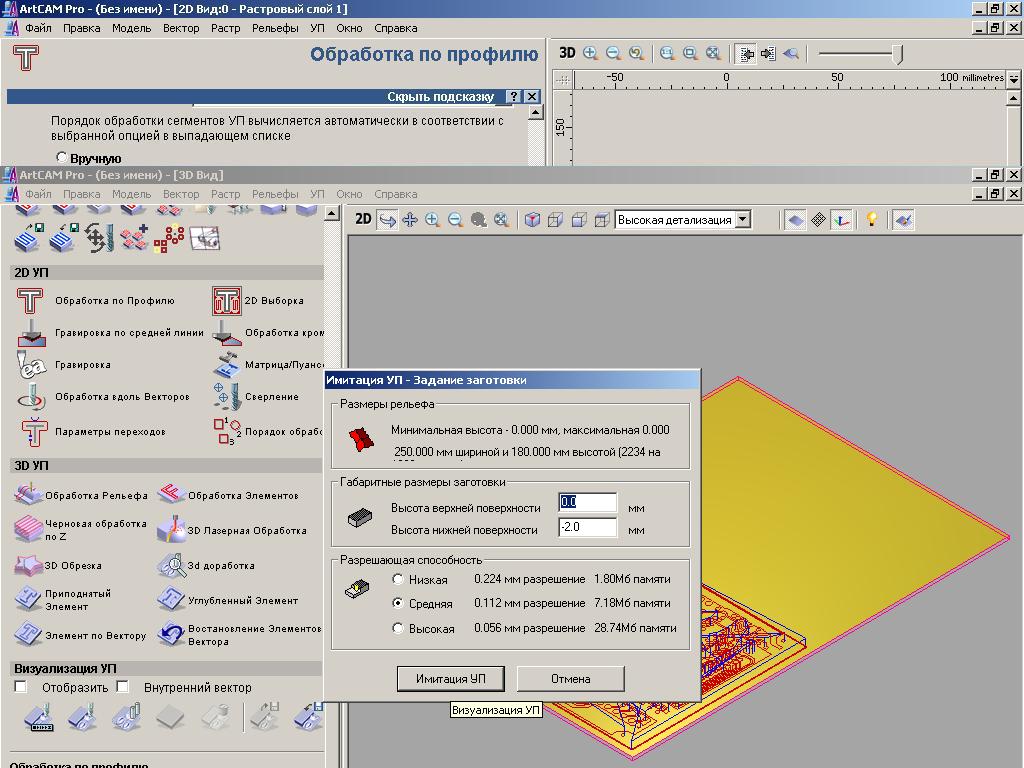The height and width of the screenshot is (768, 1024).
Task: Click scroll up arrow in hint panel
Action: 536,113
